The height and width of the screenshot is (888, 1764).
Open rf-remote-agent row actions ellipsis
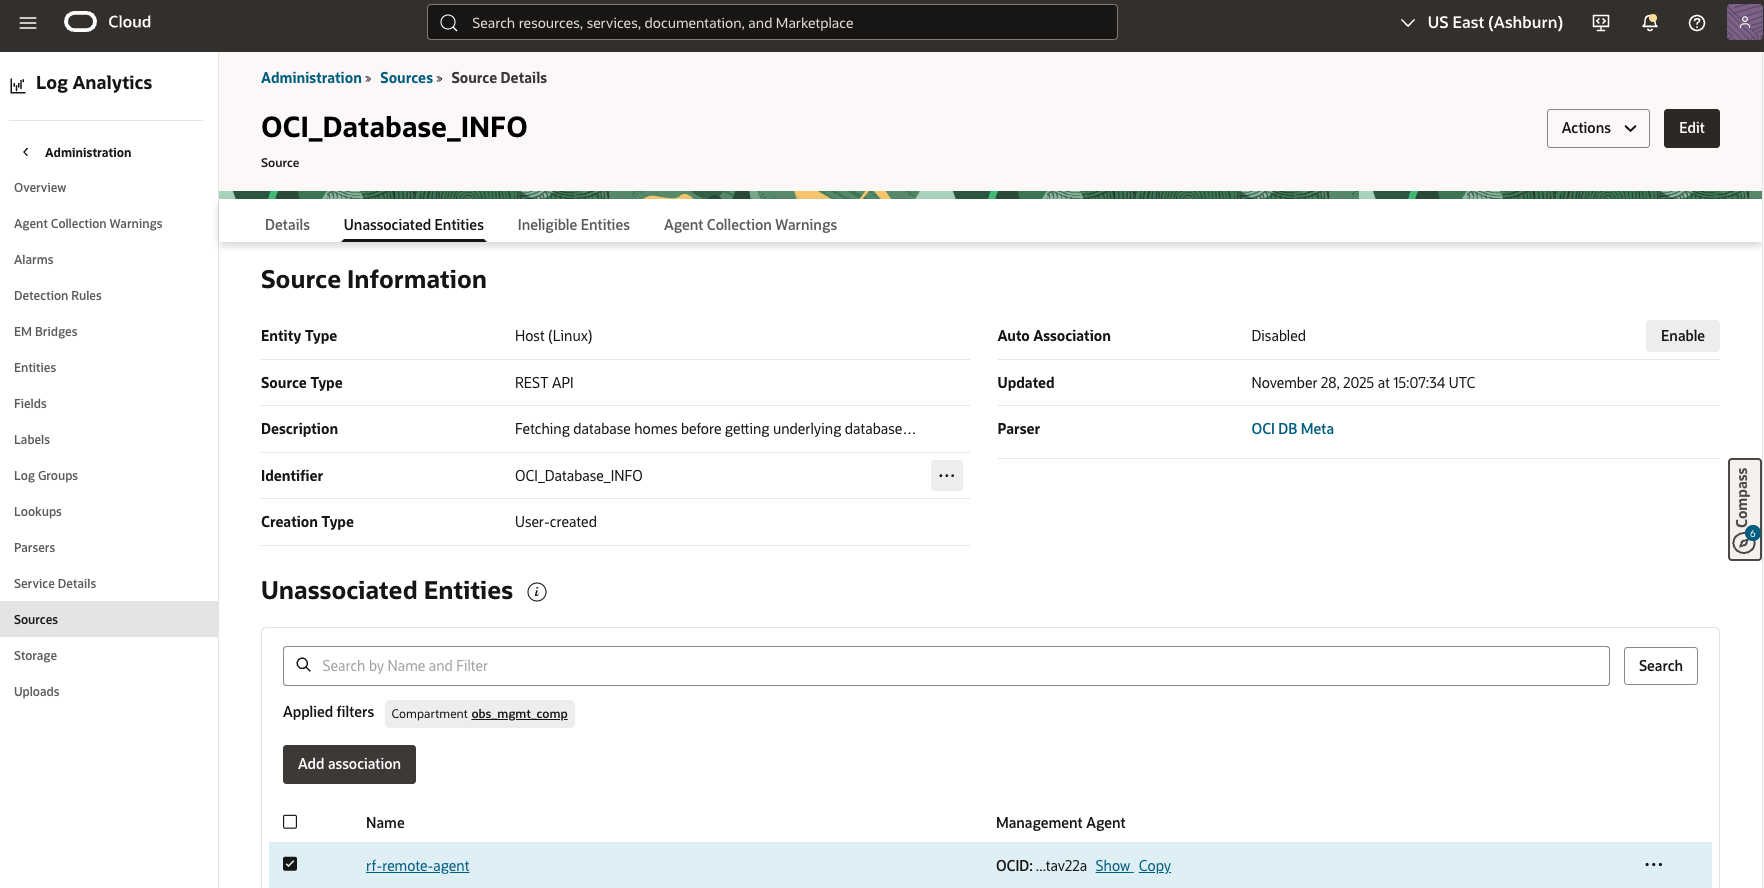click(x=1653, y=865)
